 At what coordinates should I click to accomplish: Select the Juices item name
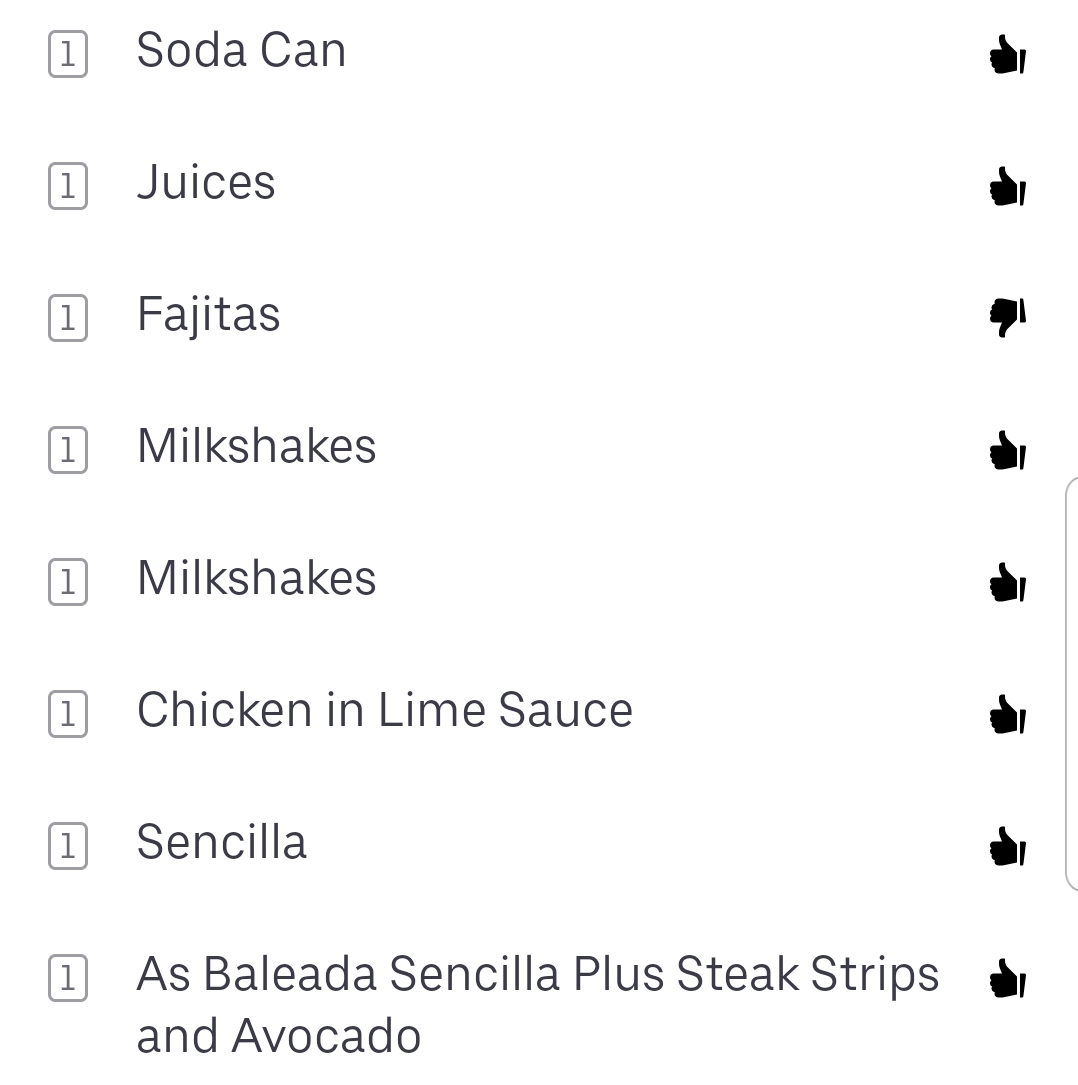point(206,182)
